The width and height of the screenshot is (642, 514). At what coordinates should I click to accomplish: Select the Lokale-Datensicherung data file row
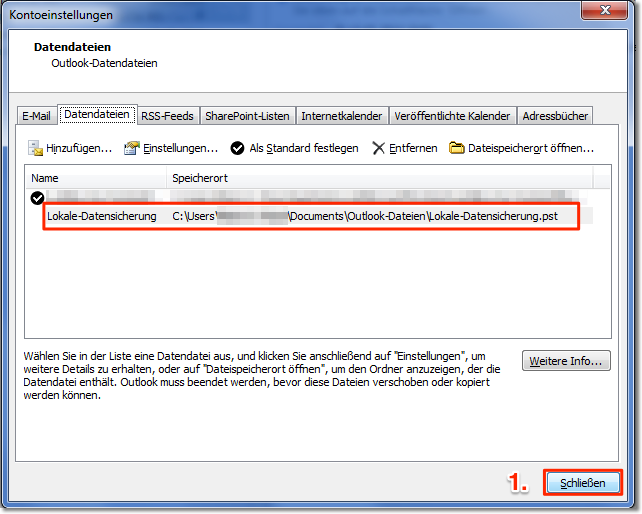coord(101,216)
